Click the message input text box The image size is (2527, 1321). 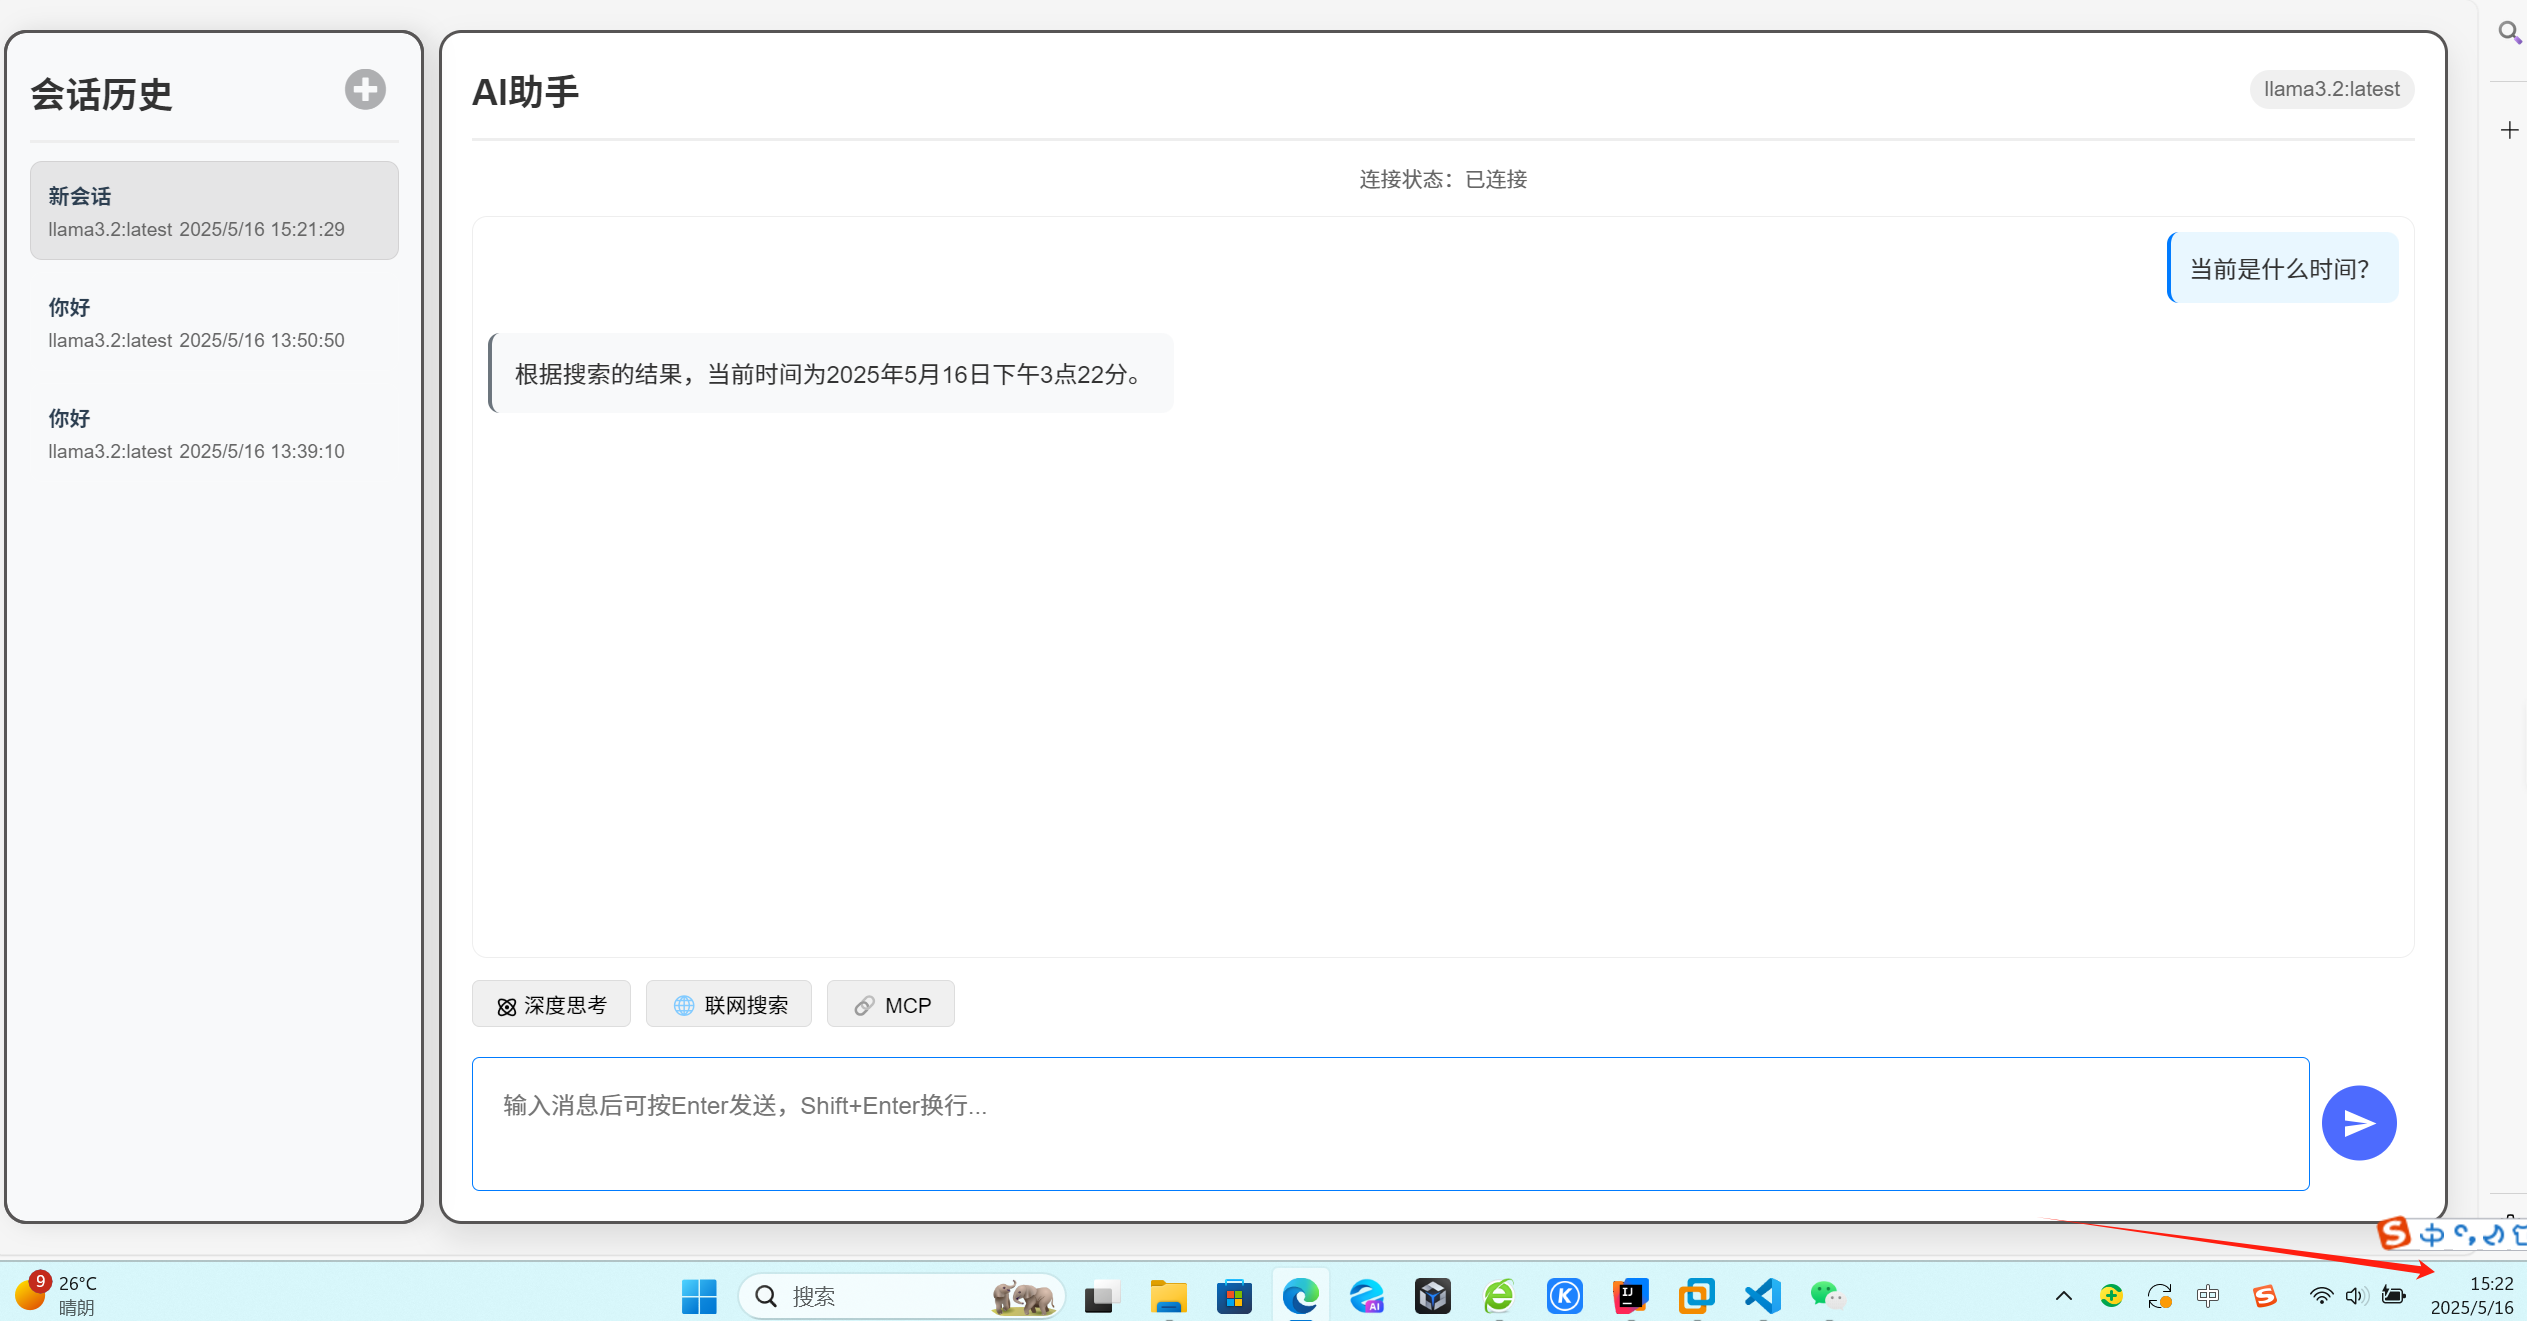[x=1390, y=1123]
